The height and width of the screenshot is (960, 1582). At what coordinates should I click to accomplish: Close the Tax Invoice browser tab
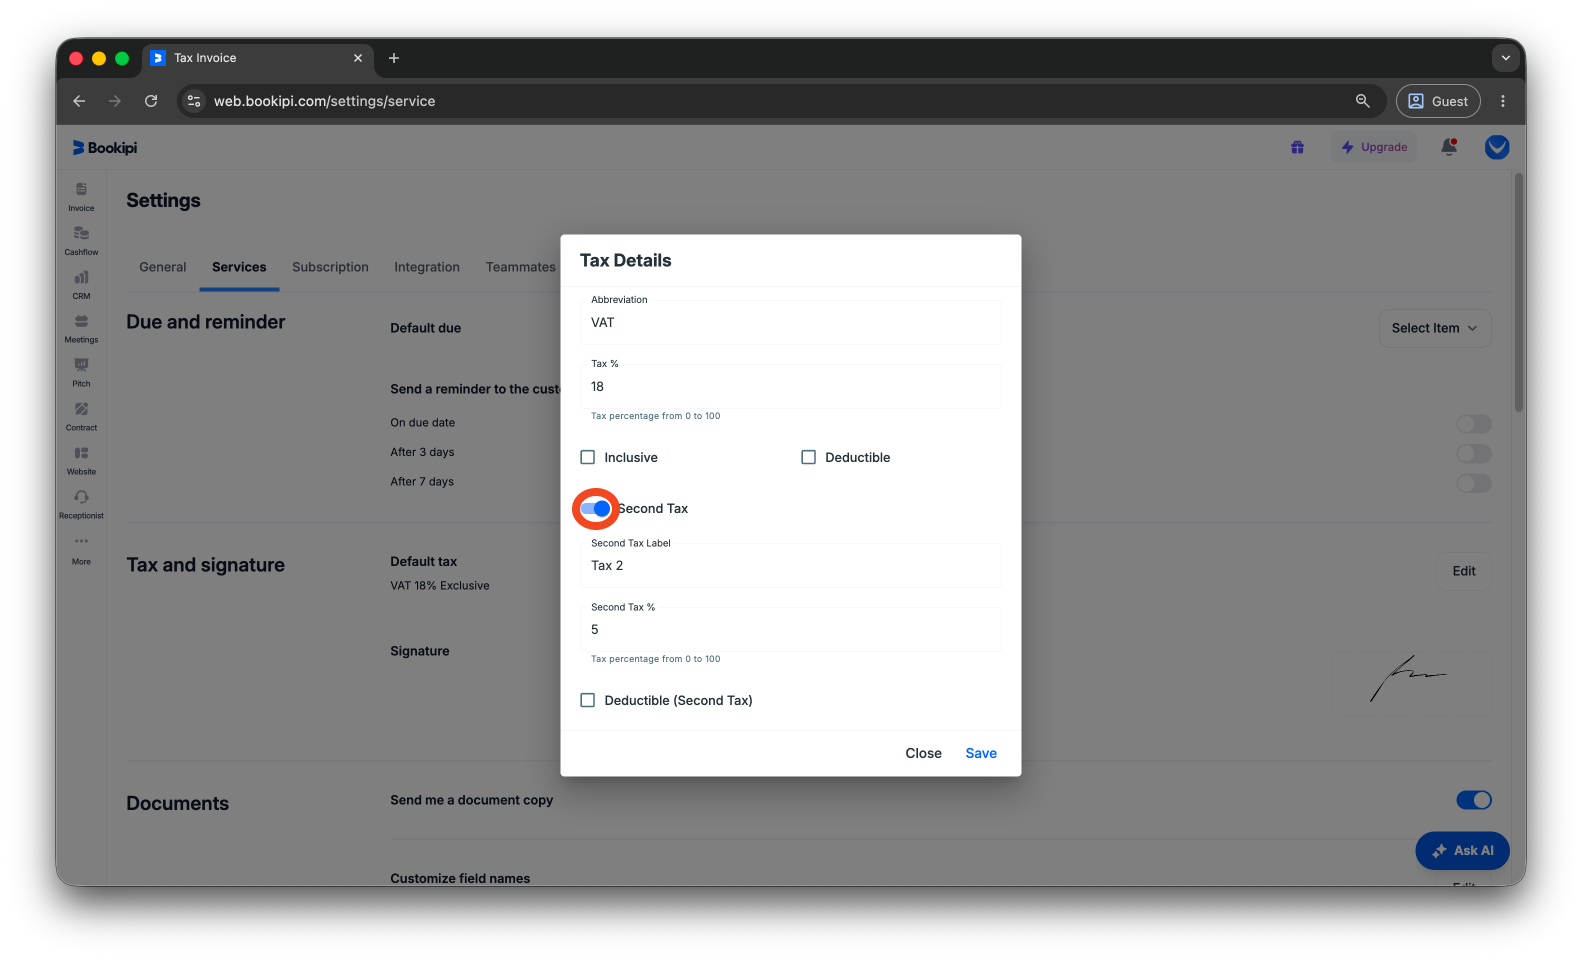coord(358,58)
